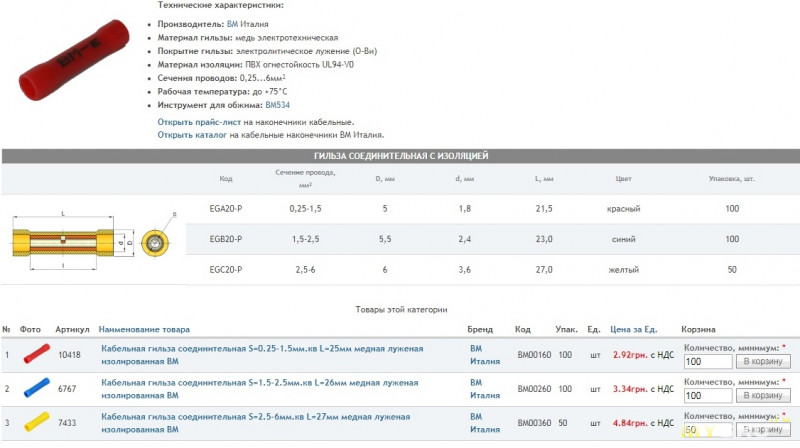The height and width of the screenshot is (448, 800).
Task: Click product code BM00160
Action: (x=534, y=355)
